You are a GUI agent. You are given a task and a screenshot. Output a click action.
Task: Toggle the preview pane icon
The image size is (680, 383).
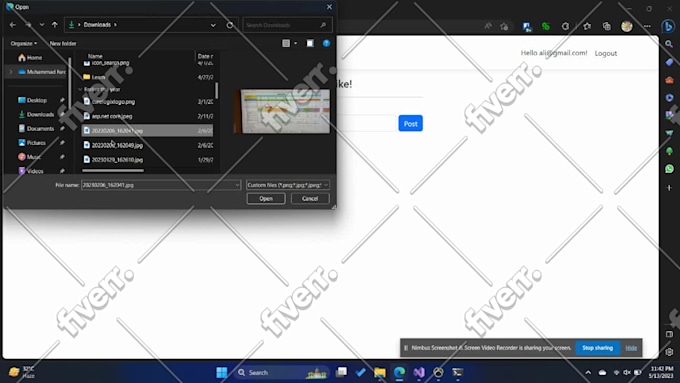click(x=310, y=43)
